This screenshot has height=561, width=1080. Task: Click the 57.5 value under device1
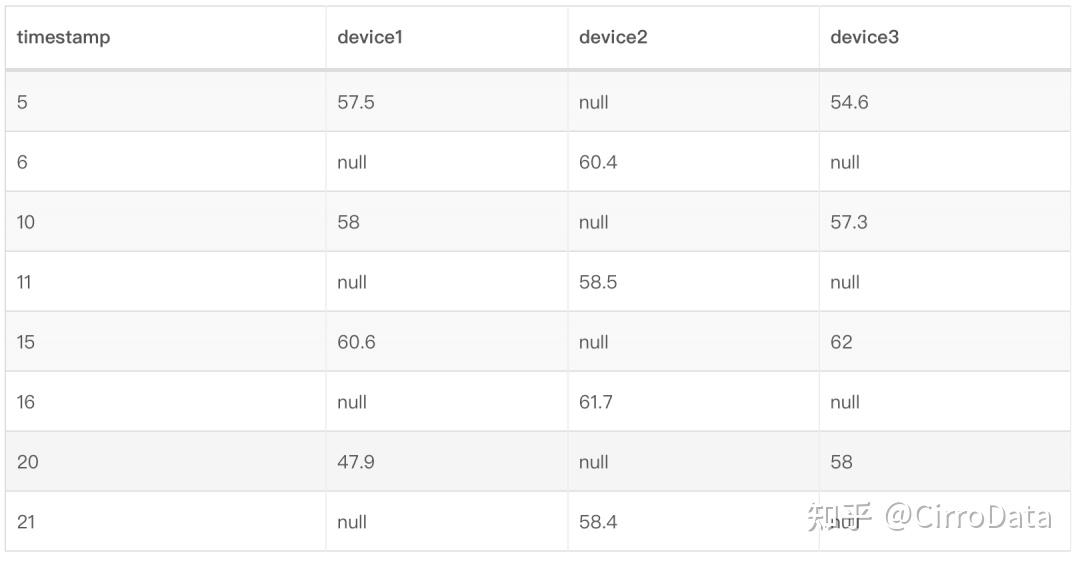[x=356, y=102]
